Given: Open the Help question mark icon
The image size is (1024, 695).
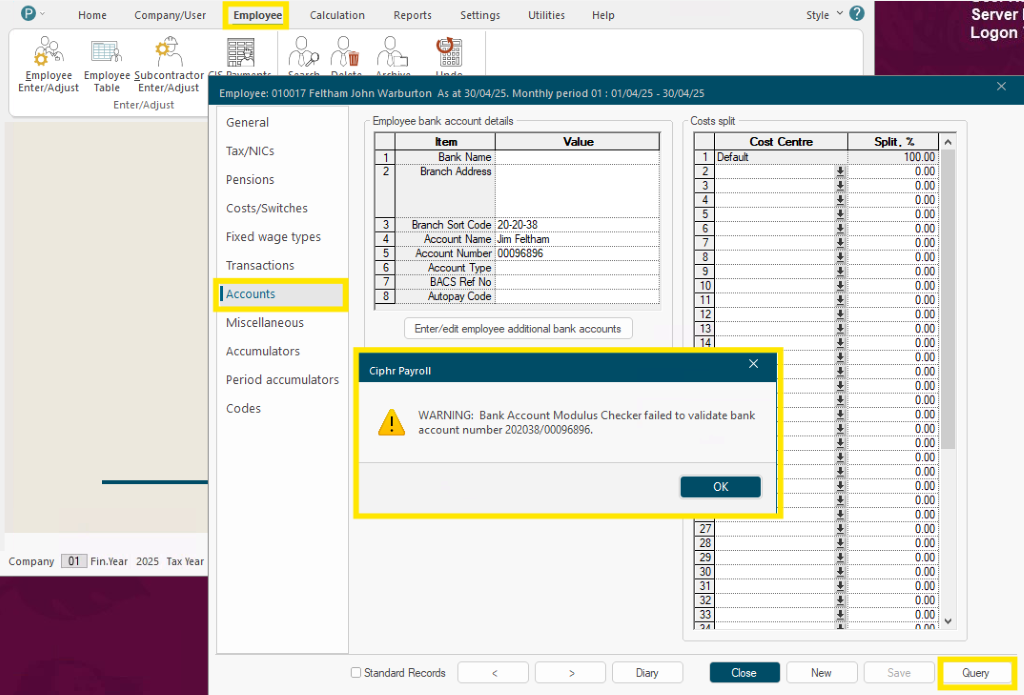Looking at the screenshot, I should (857, 13).
